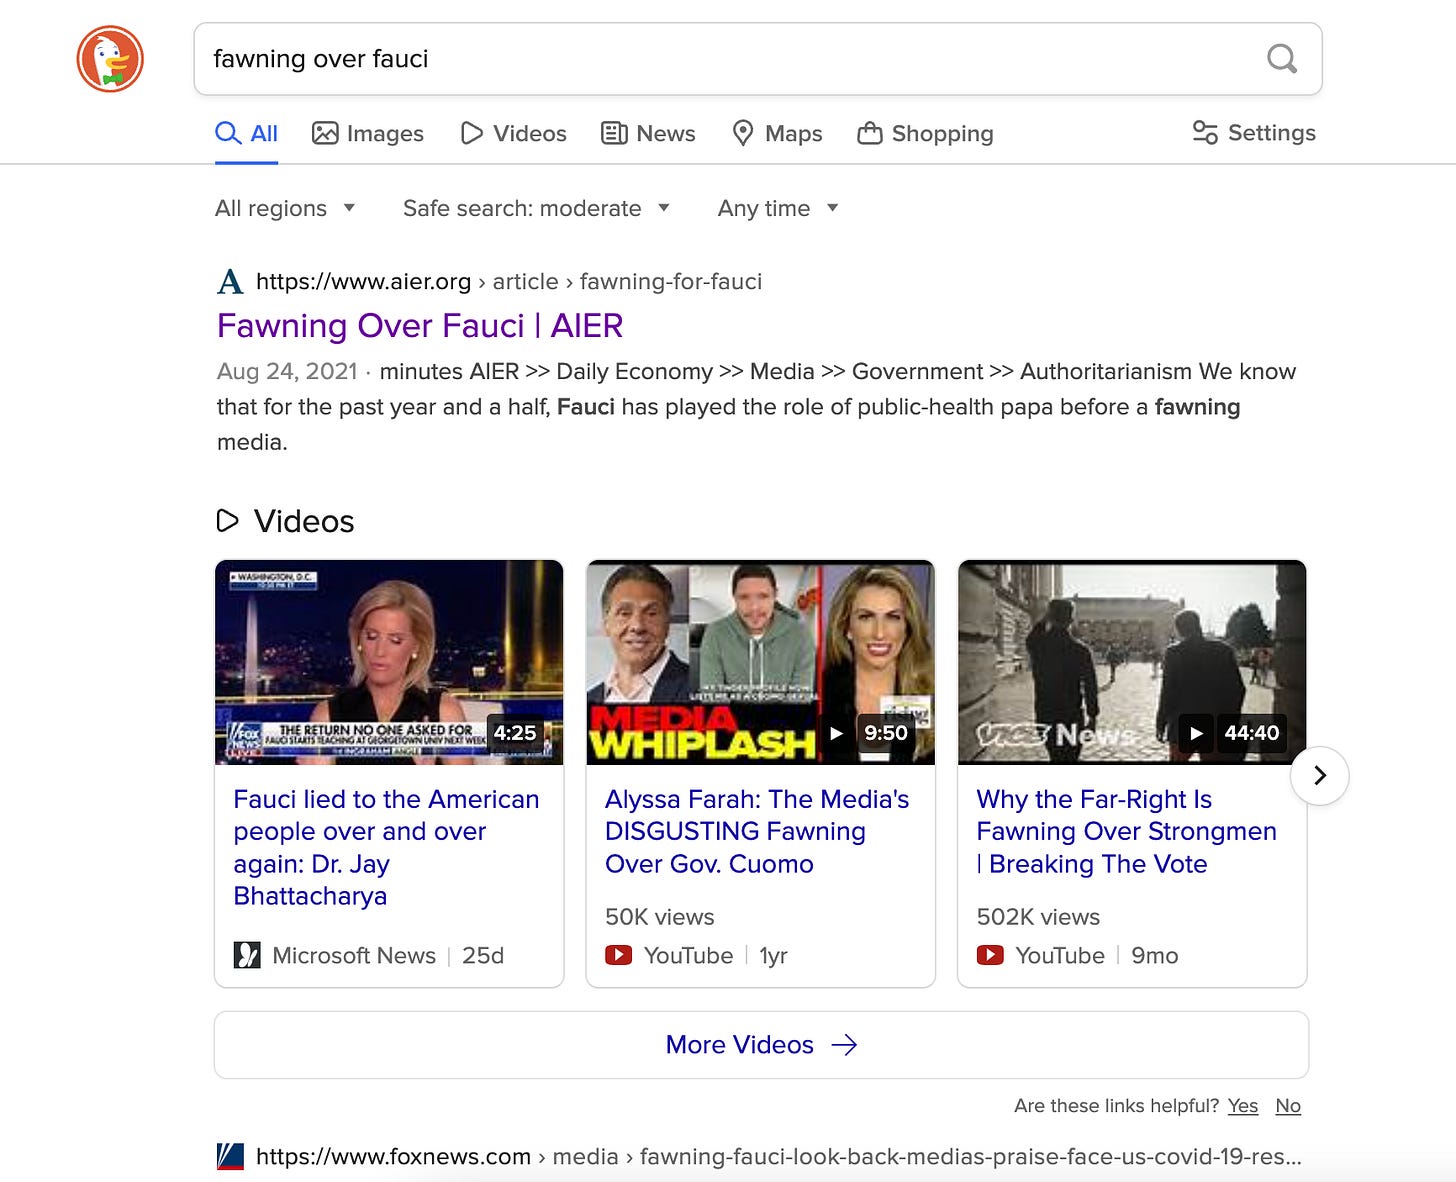Image resolution: width=1456 pixels, height=1182 pixels.
Task: Open 'Fawning Over Fauci | AIER' result
Action: tap(420, 326)
